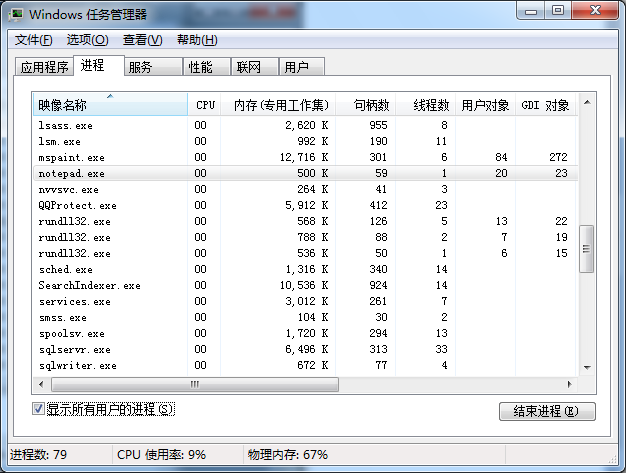The height and width of the screenshot is (473, 626).
Task: Select the services.exe process
Action: coord(305,301)
